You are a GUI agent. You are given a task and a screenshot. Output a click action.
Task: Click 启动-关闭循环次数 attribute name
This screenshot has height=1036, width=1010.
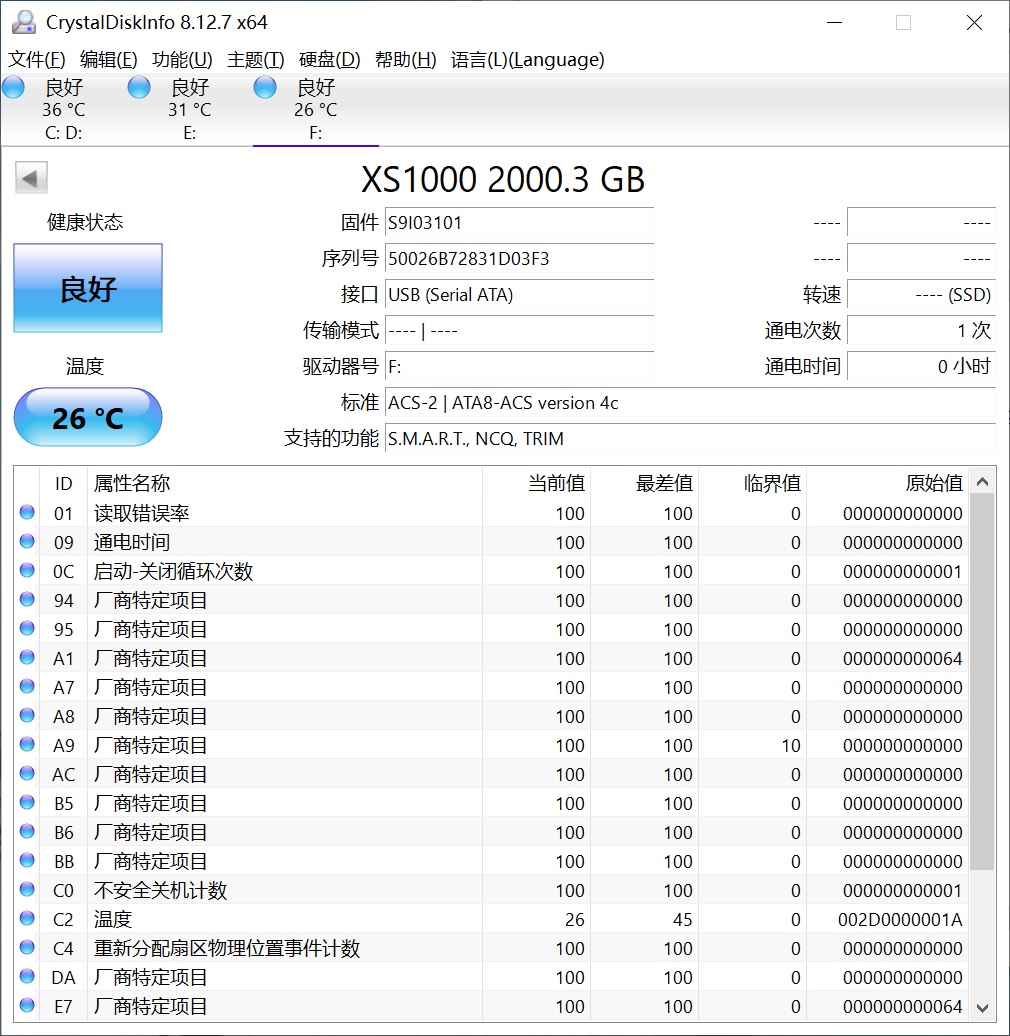(173, 571)
